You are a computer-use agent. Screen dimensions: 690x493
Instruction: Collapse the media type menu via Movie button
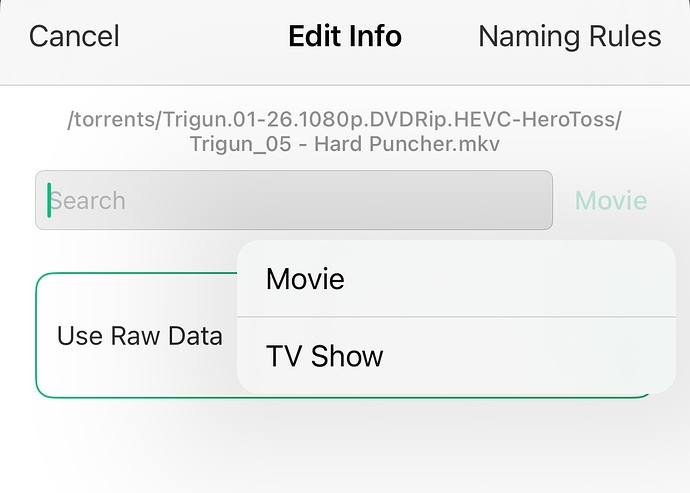tap(610, 200)
